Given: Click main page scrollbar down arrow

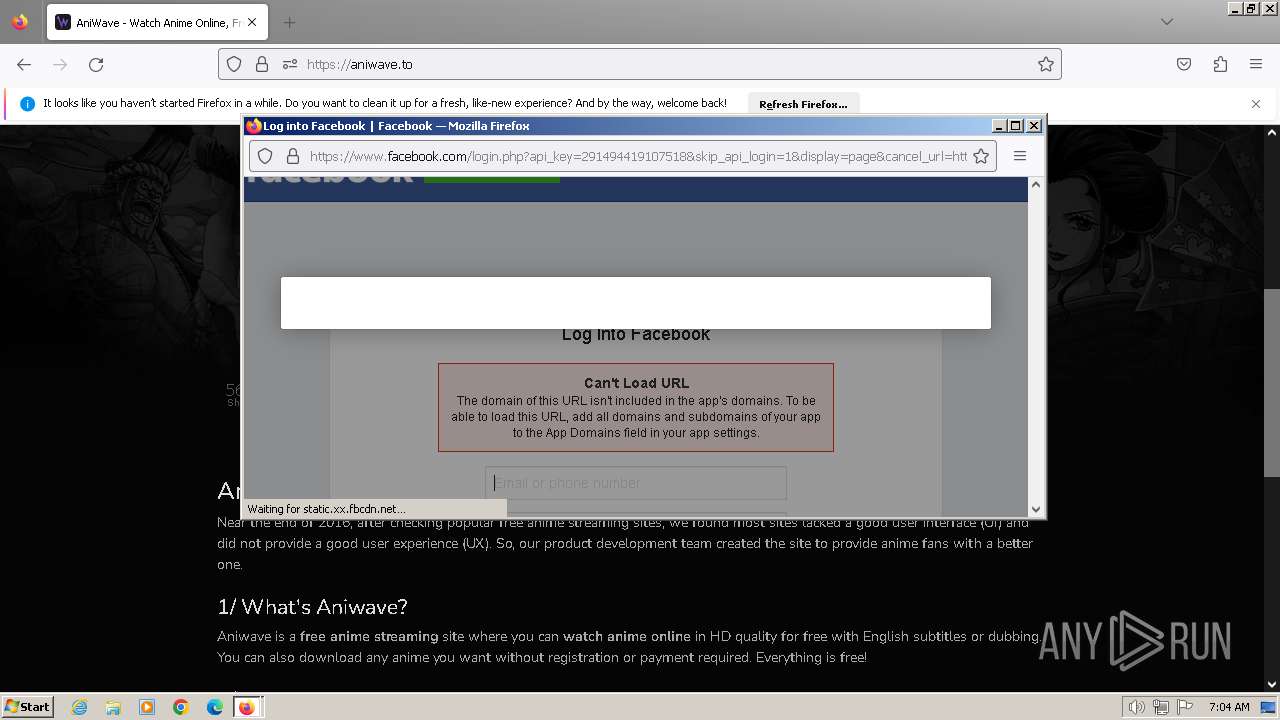Looking at the screenshot, I should pyautogui.click(x=1272, y=685).
